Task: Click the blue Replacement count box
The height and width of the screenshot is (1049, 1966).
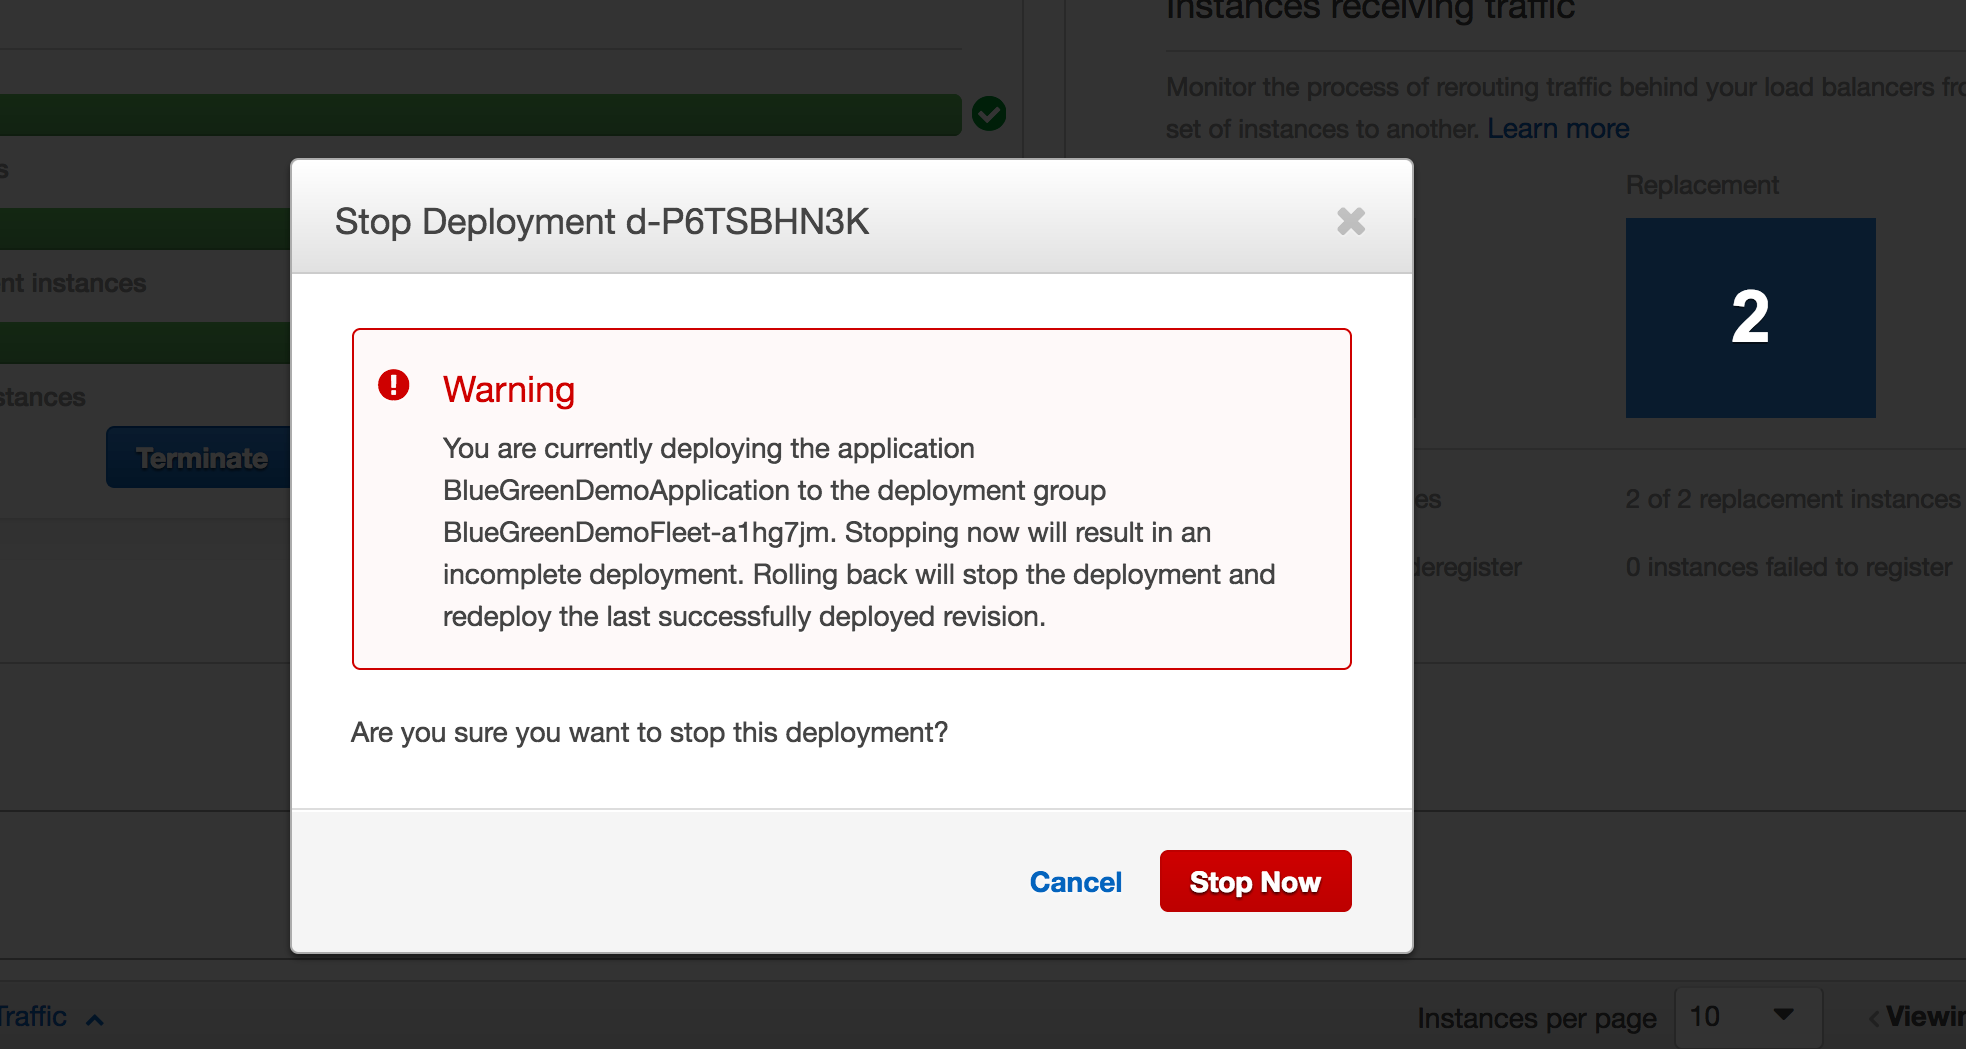Action: pyautogui.click(x=1750, y=318)
